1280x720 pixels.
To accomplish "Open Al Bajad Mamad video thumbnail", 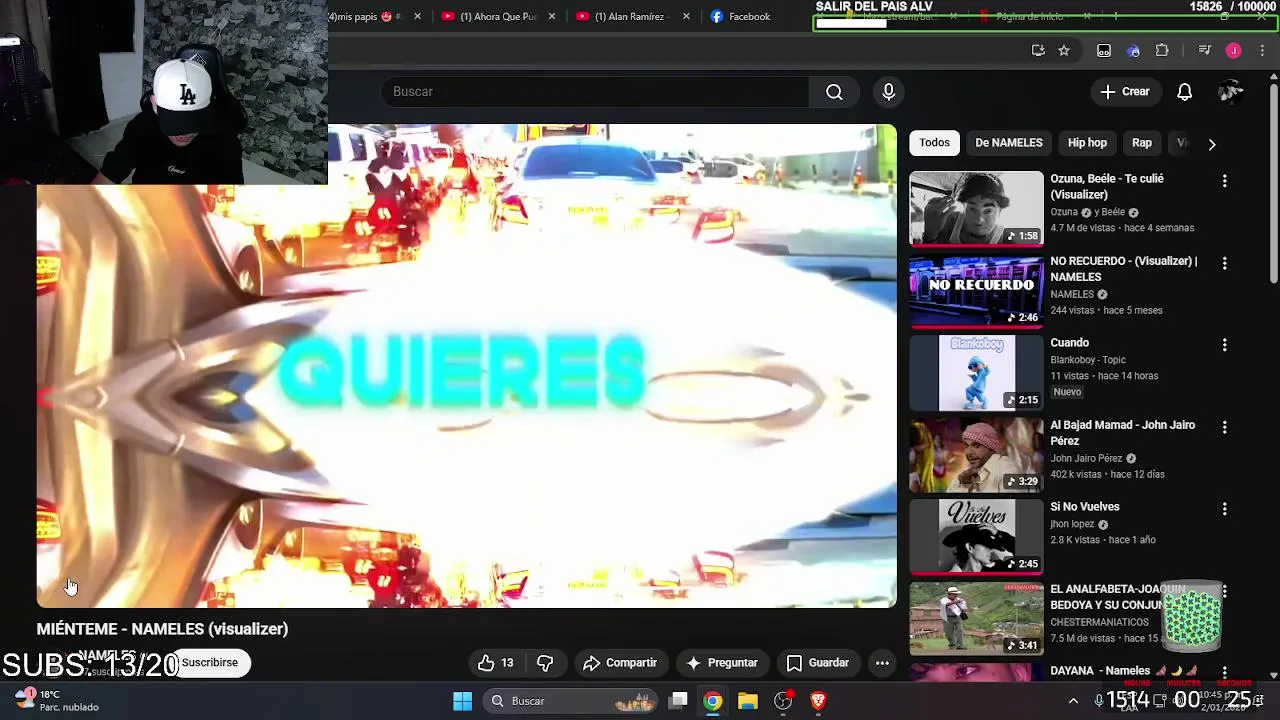I will pos(976,455).
